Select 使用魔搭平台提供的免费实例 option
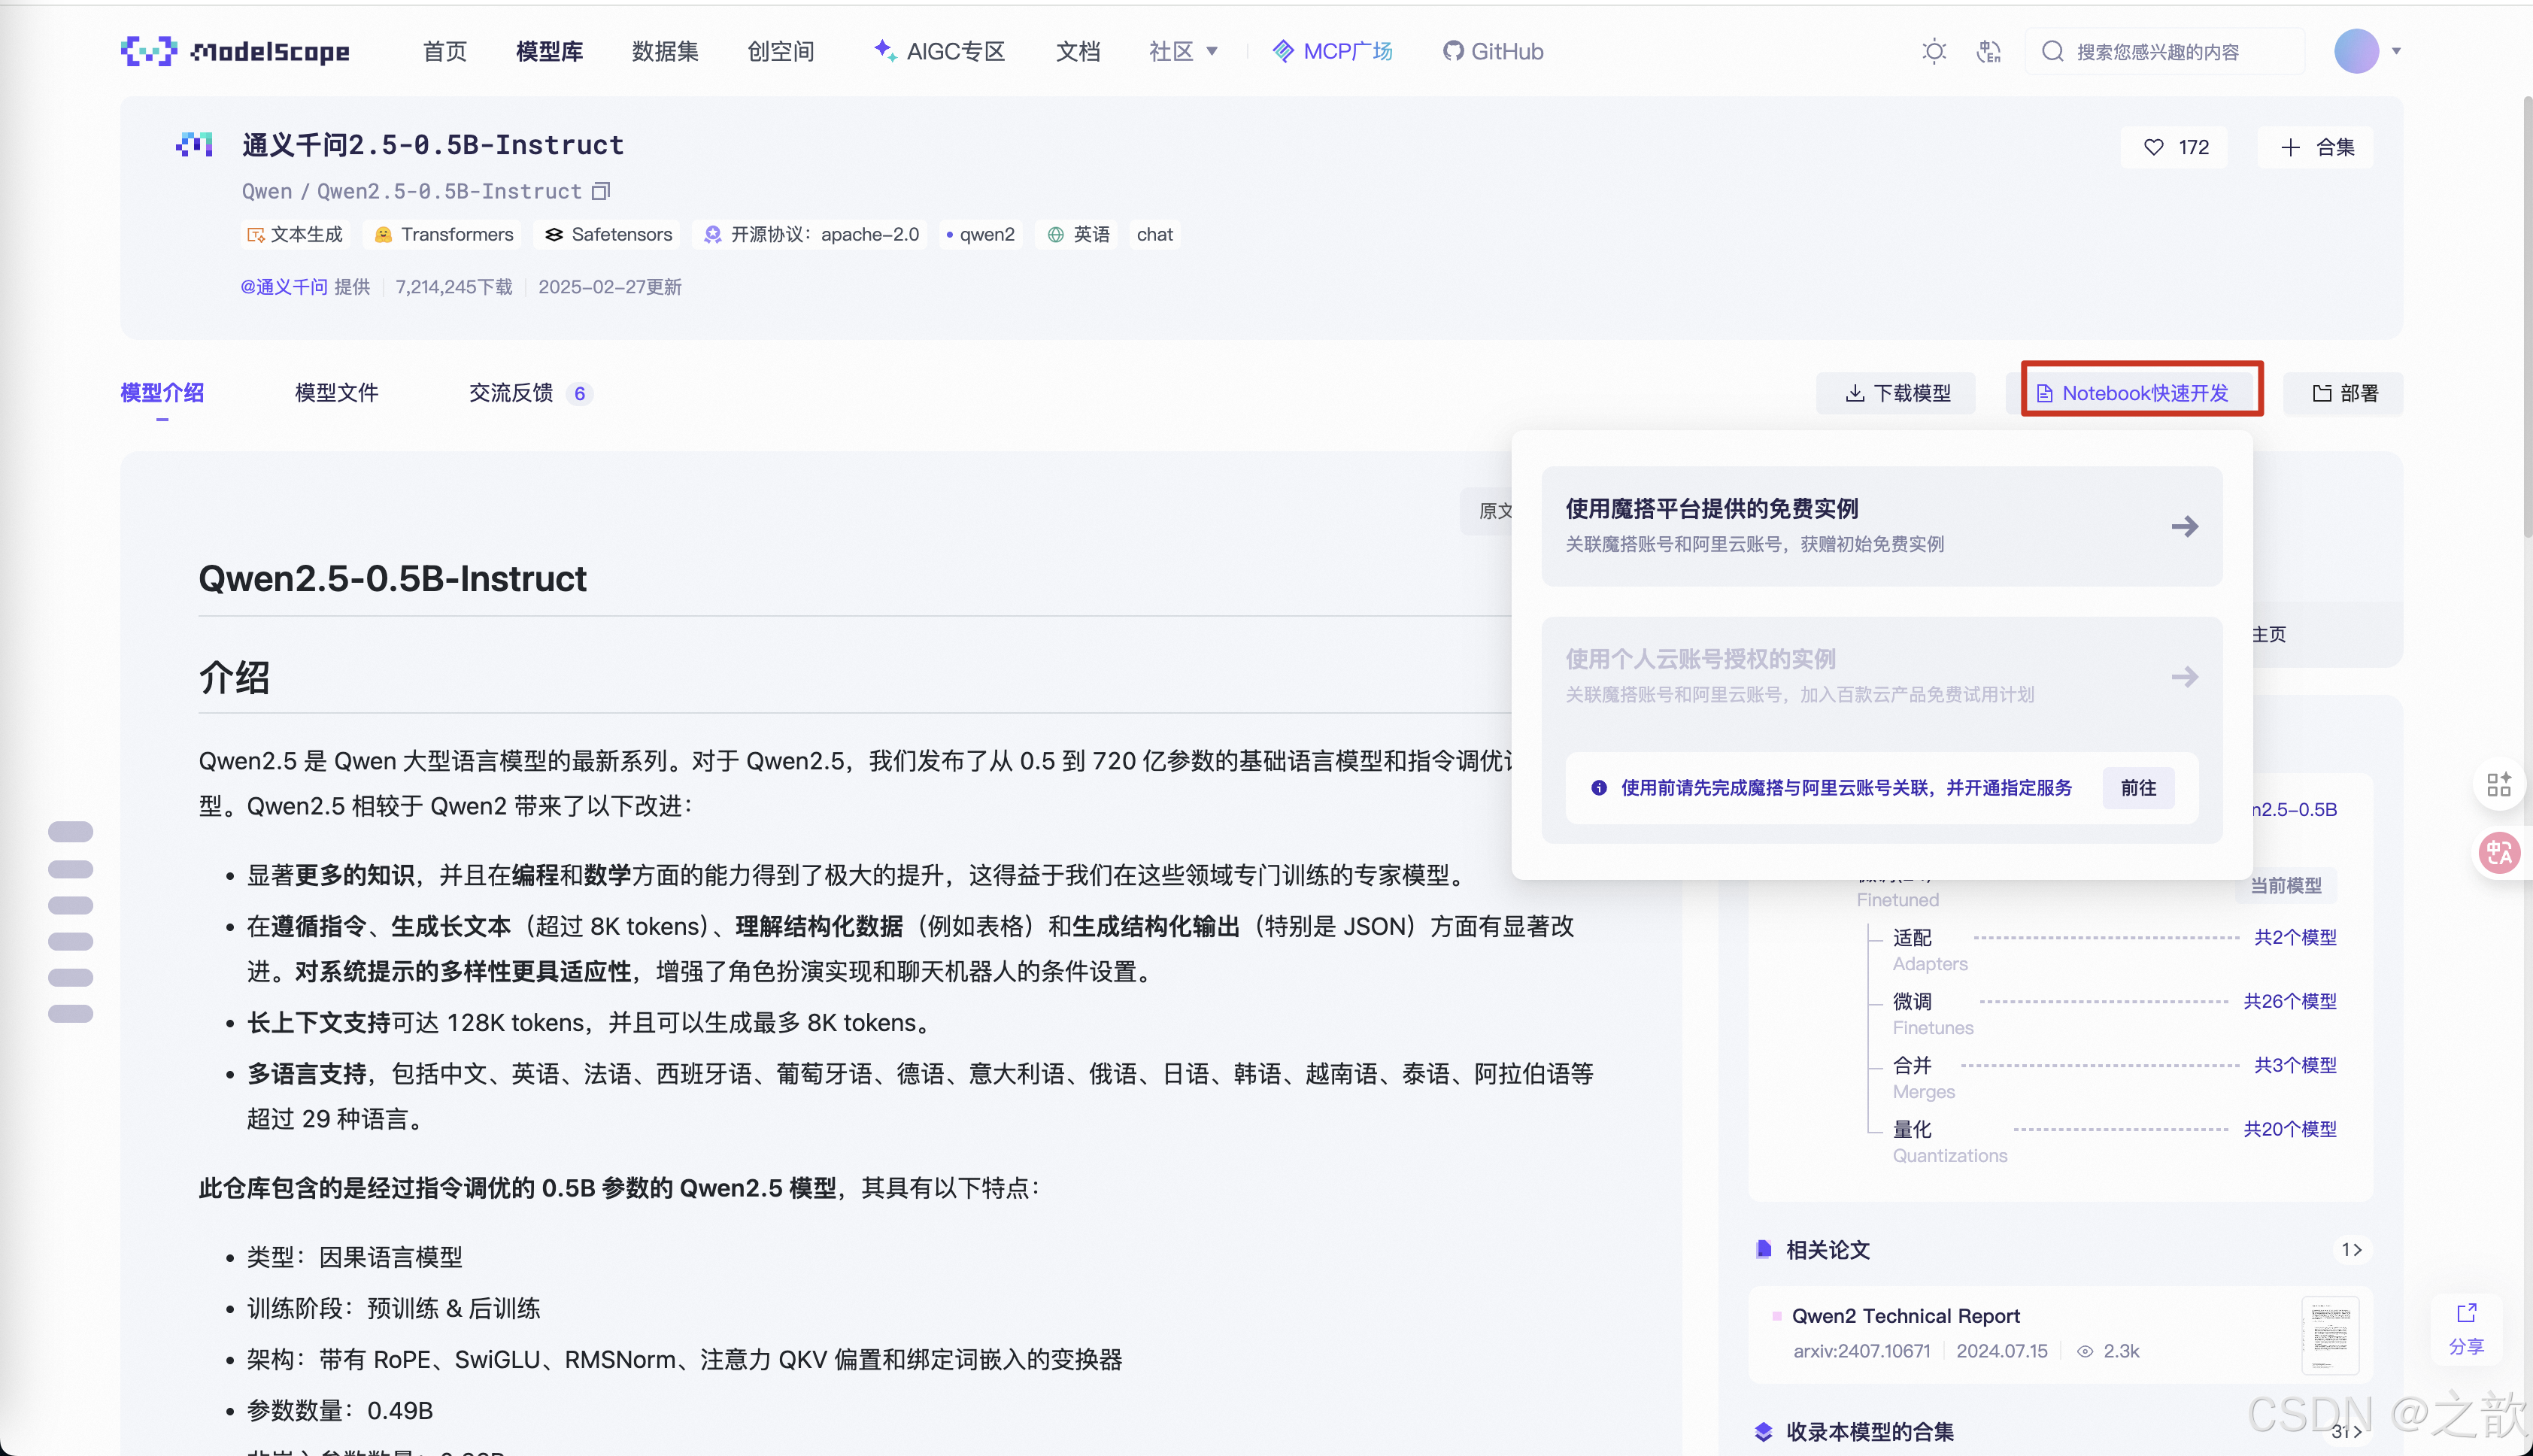 [1882, 526]
